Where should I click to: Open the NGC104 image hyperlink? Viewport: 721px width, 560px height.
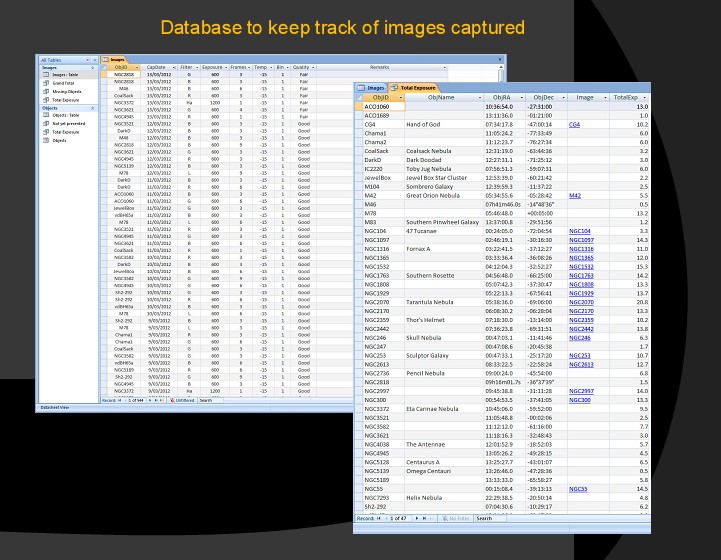point(580,231)
